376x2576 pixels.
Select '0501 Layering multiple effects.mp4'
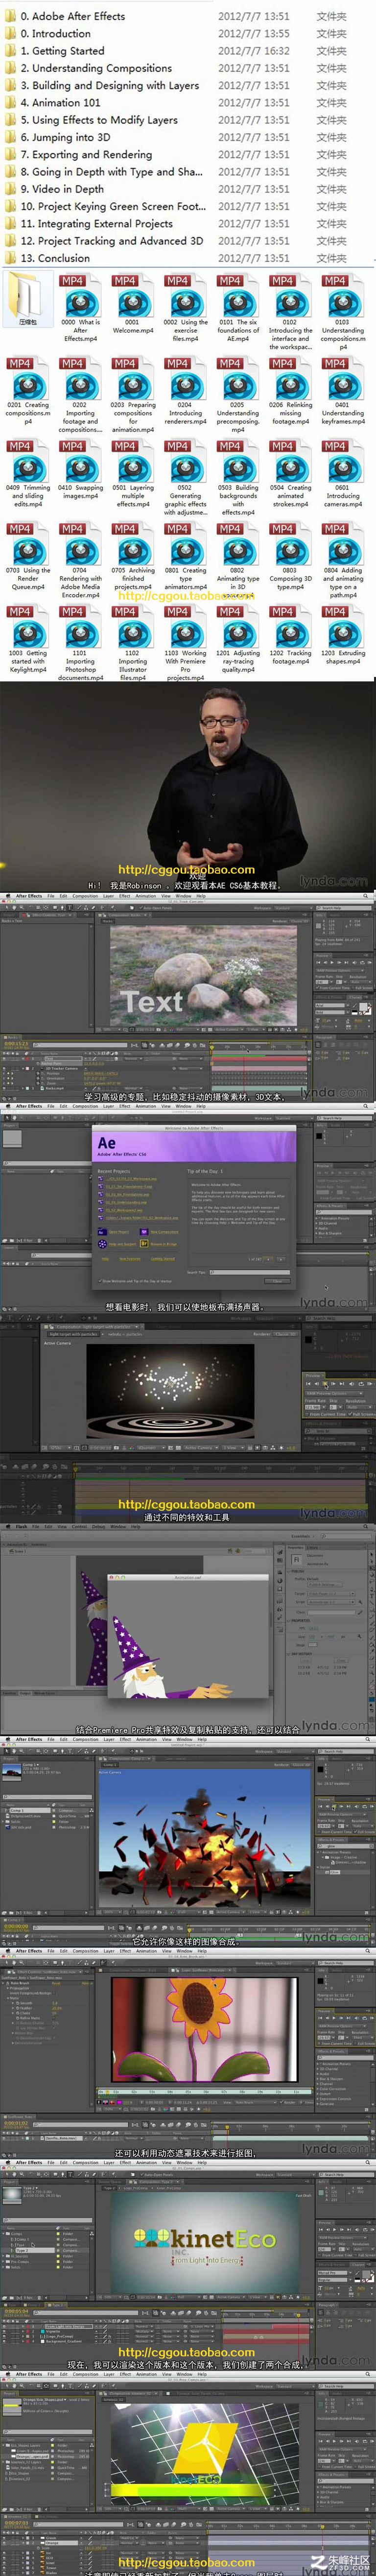coord(132,475)
